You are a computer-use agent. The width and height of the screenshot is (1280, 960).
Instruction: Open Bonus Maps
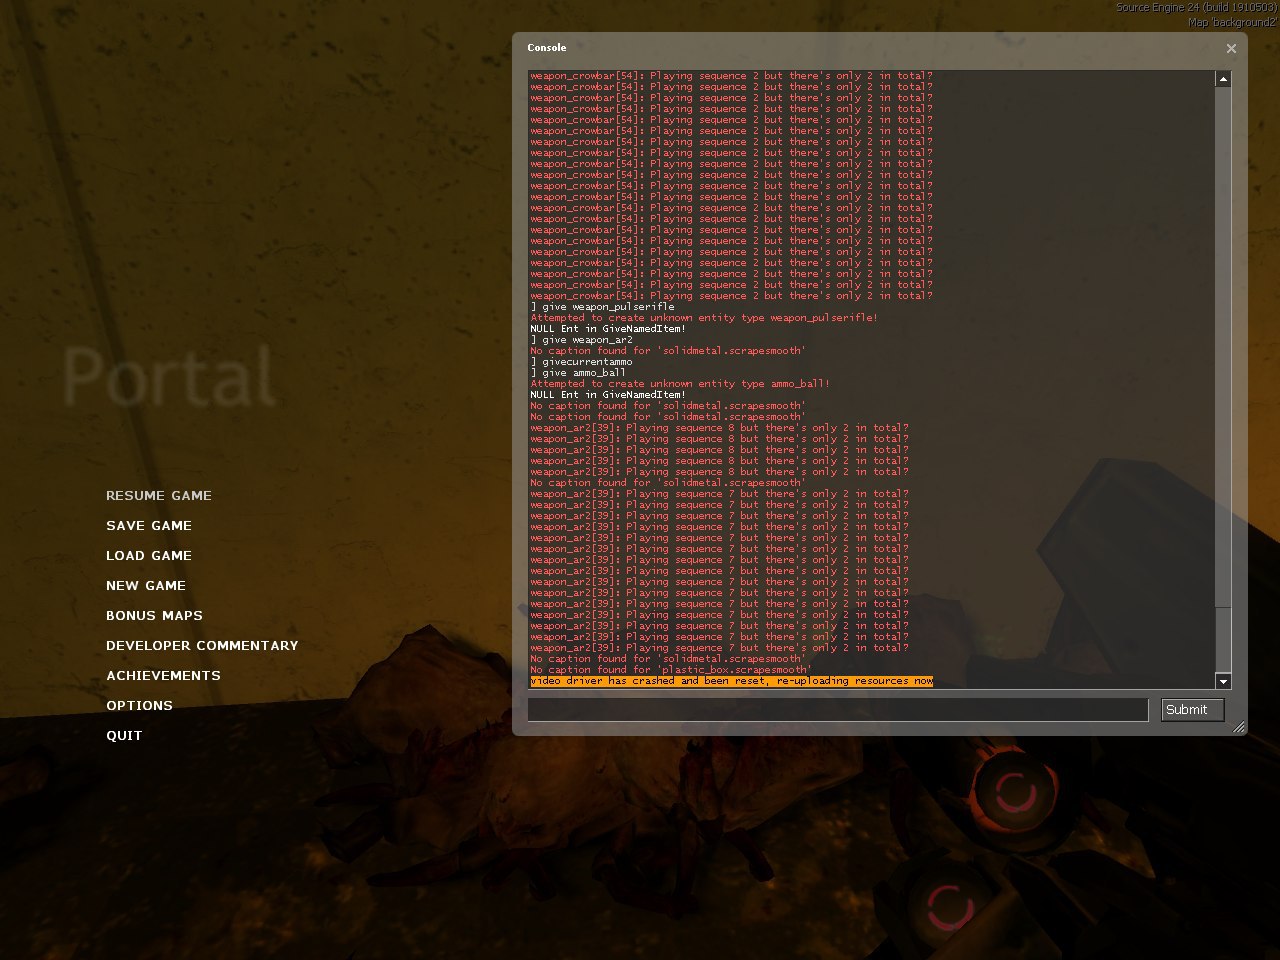(x=154, y=616)
